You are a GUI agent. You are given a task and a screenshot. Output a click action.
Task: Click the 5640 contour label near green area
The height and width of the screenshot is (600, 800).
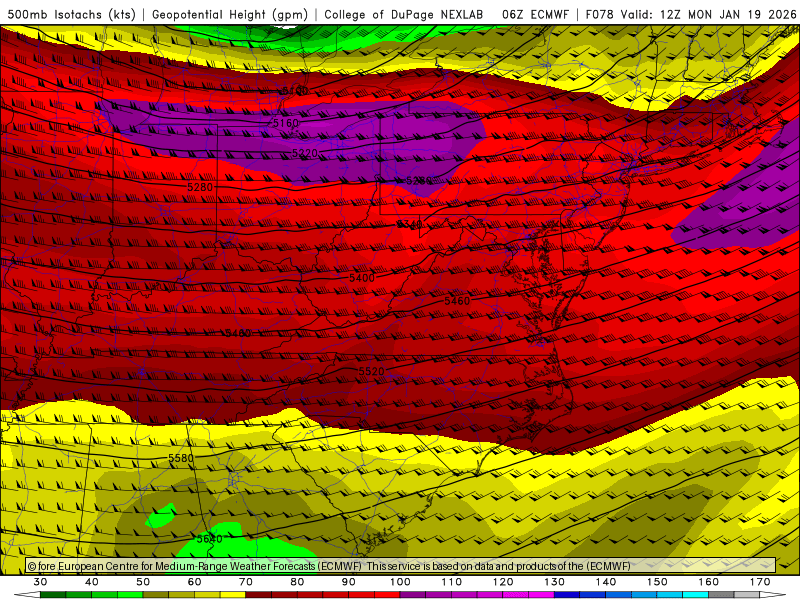[210, 539]
